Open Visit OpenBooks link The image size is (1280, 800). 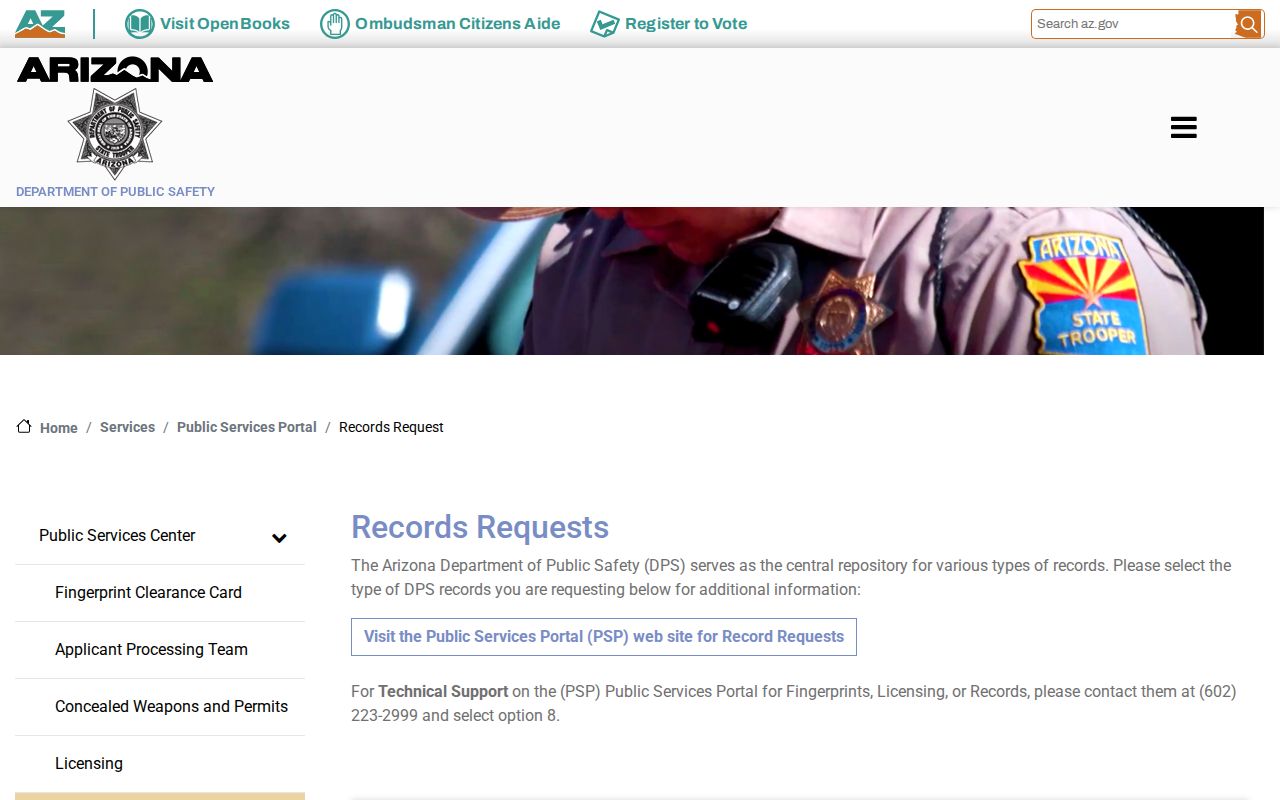pos(225,24)
